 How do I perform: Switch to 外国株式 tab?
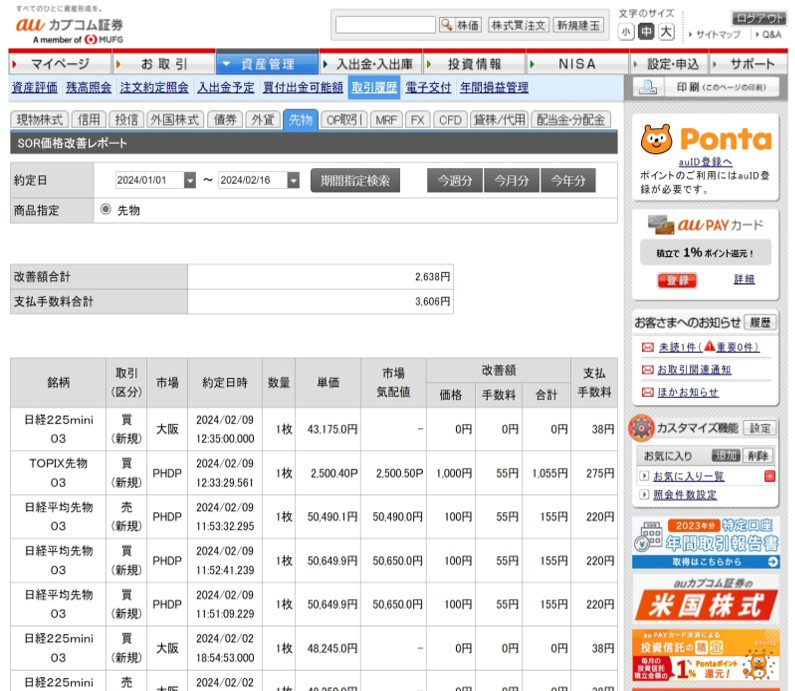[175, 120]
